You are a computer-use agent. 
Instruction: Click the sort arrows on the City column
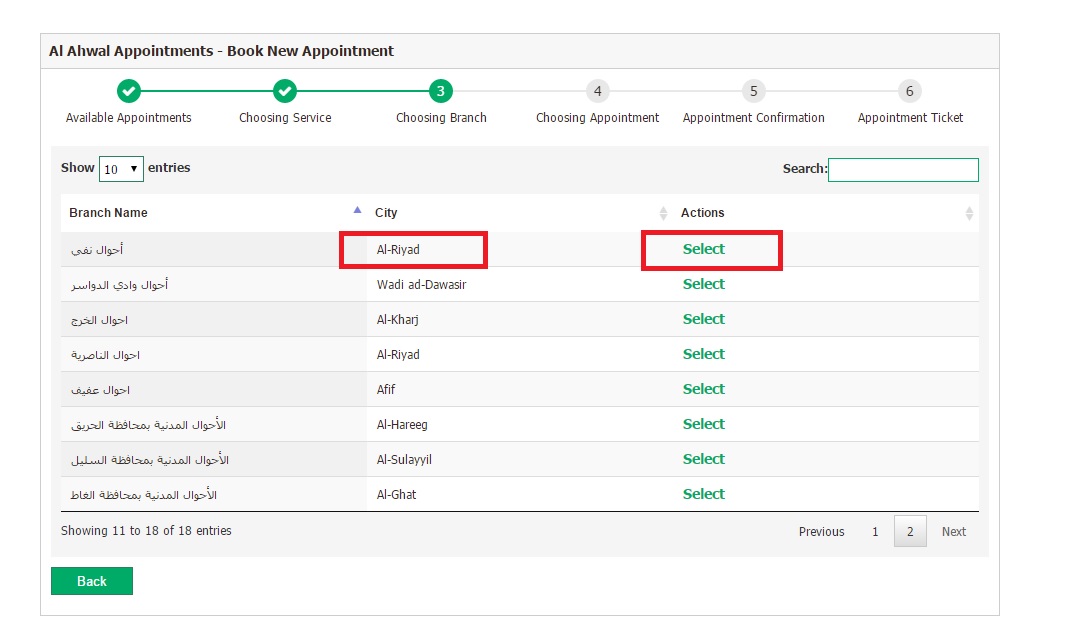point(663,213)
